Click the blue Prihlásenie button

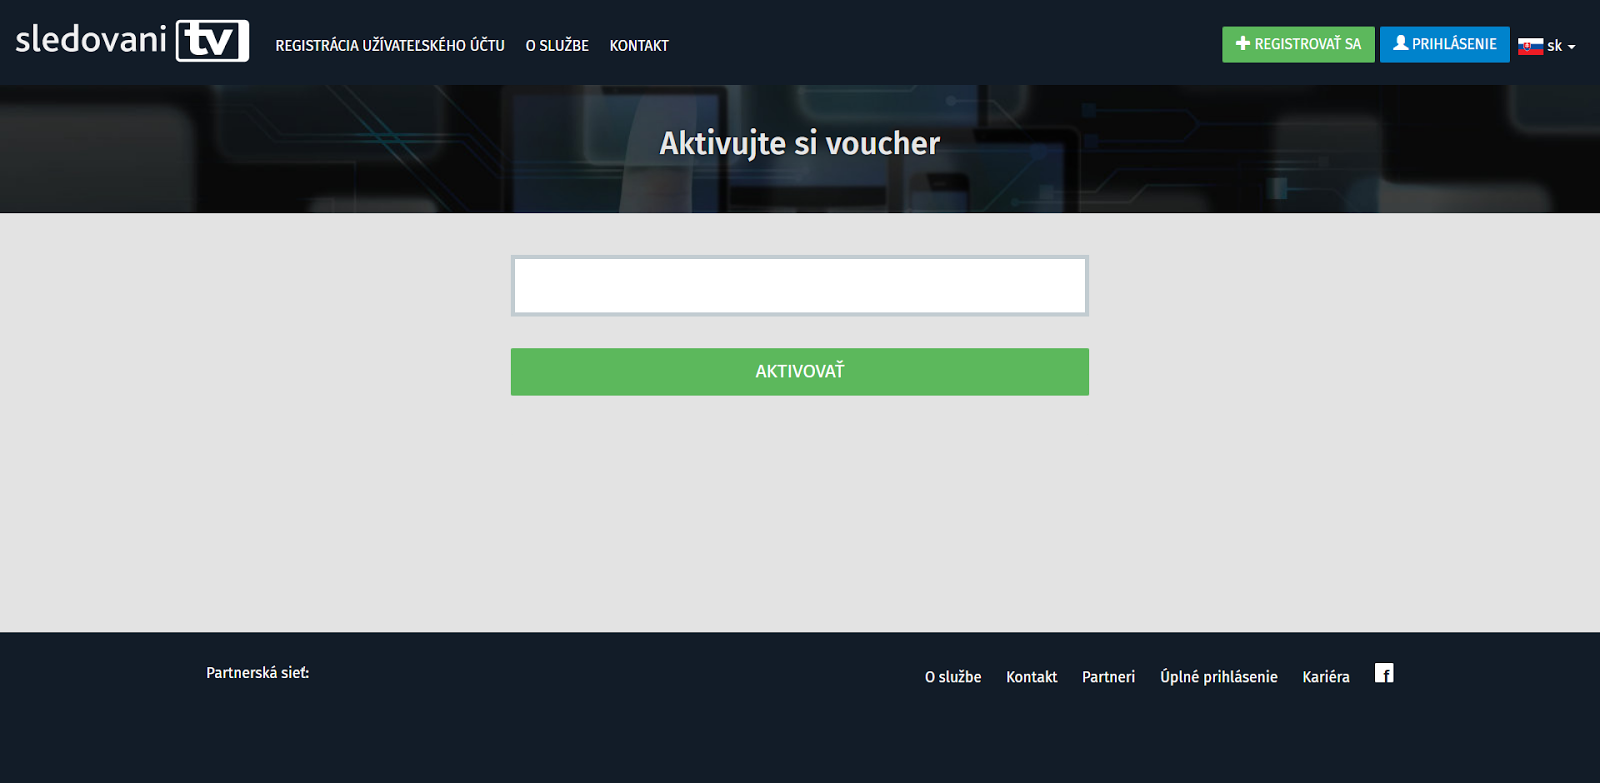click(1444, 44)
